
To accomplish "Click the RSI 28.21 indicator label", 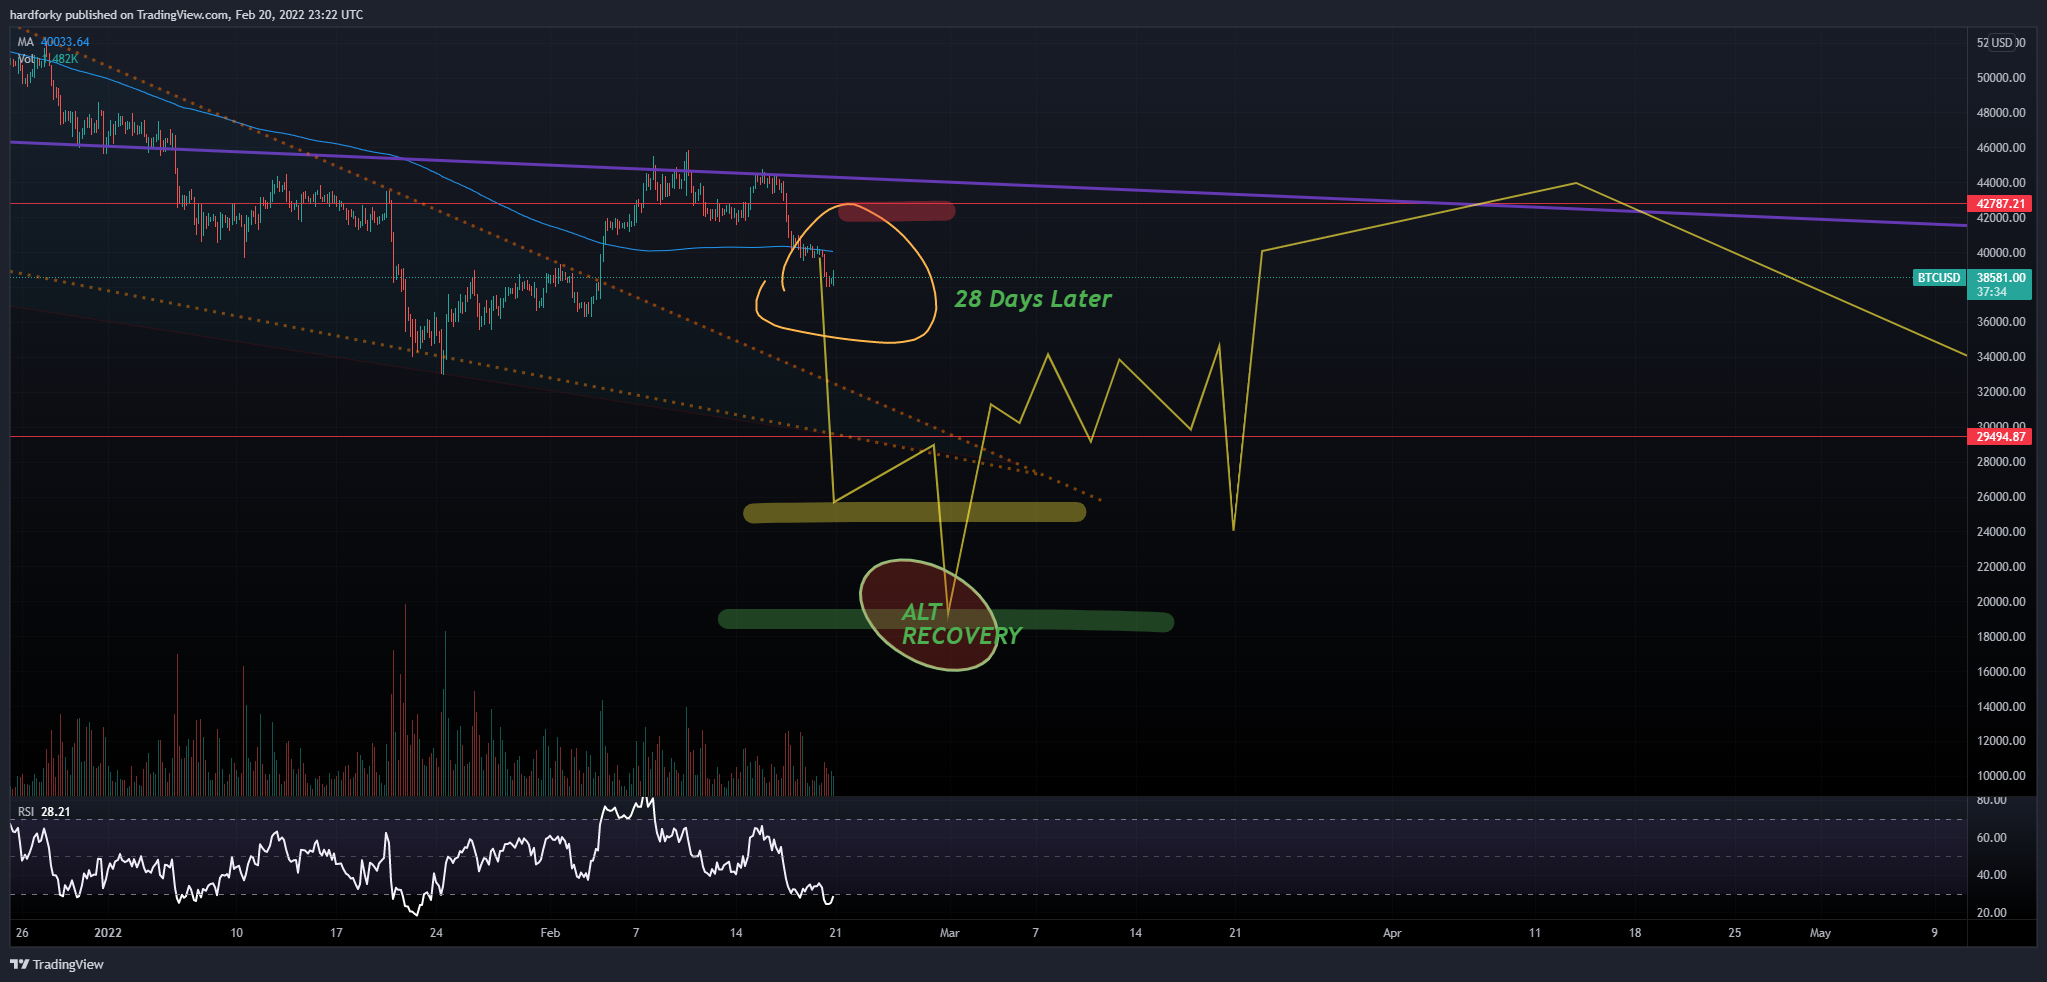I will tap(44, 812).
